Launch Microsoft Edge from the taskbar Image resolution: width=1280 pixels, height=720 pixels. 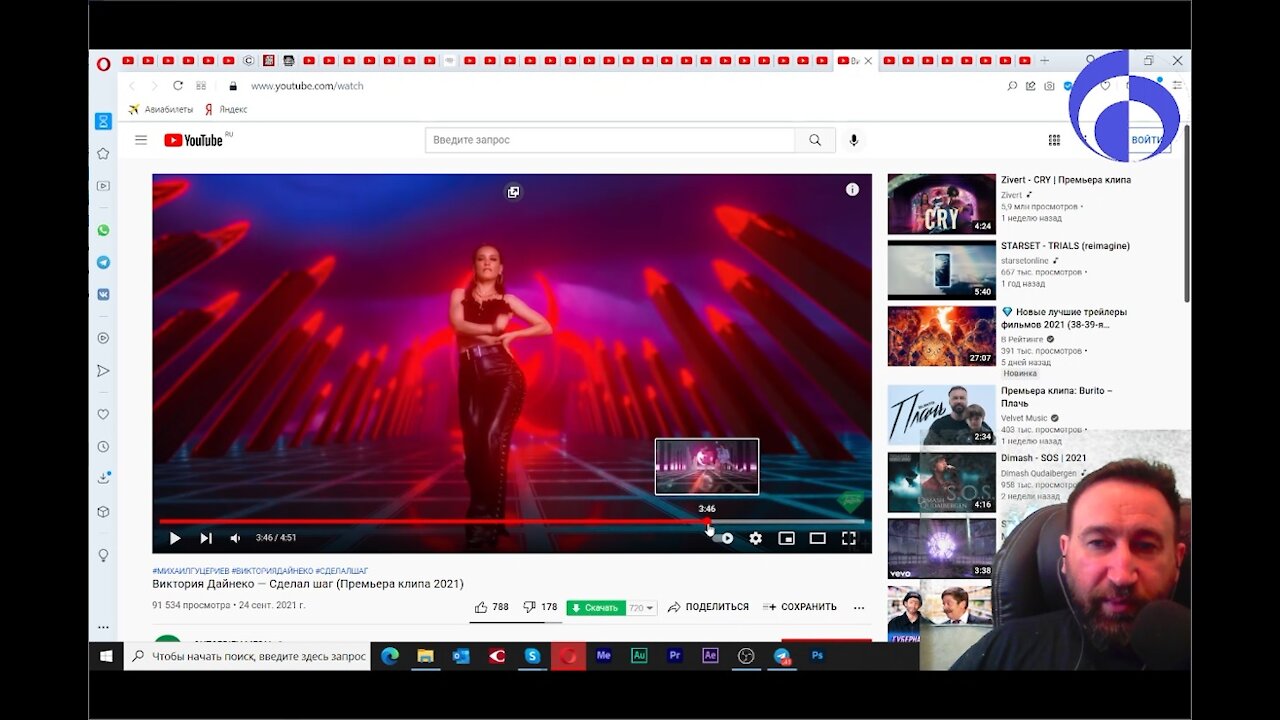pos(390,656)
